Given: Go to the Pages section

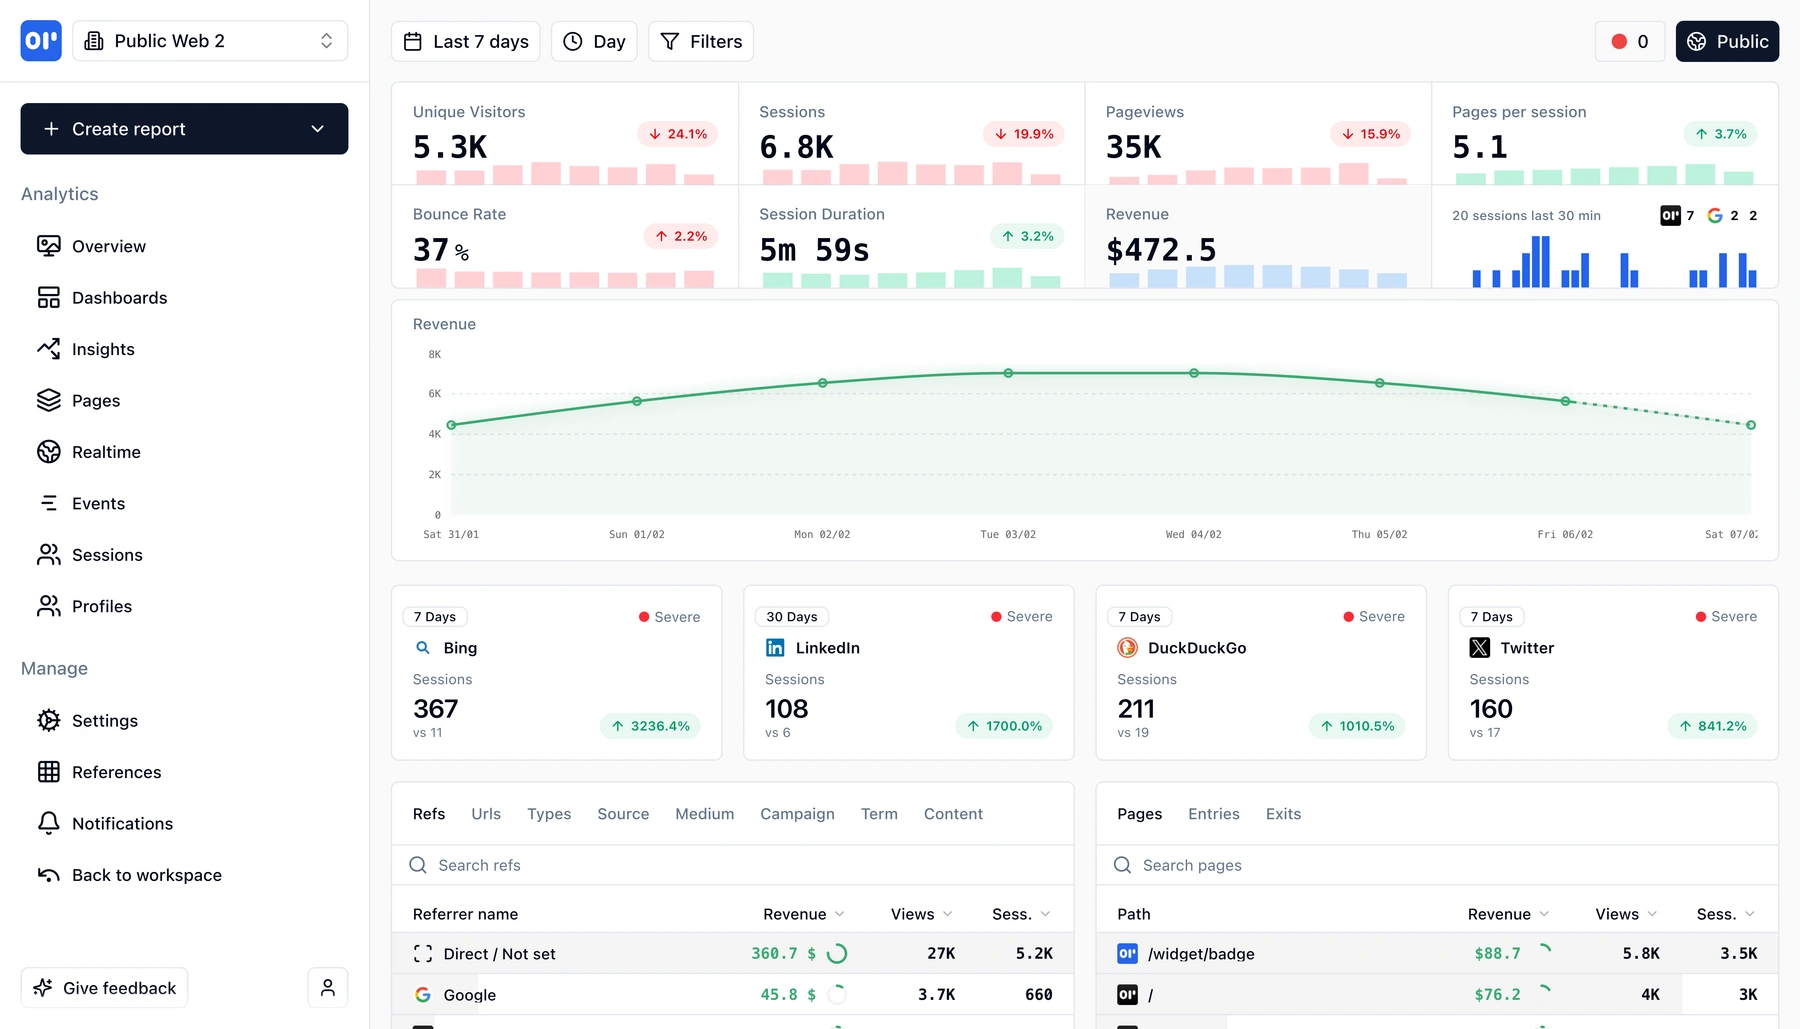Looking at the screenshot, I should tap(95, 400).
